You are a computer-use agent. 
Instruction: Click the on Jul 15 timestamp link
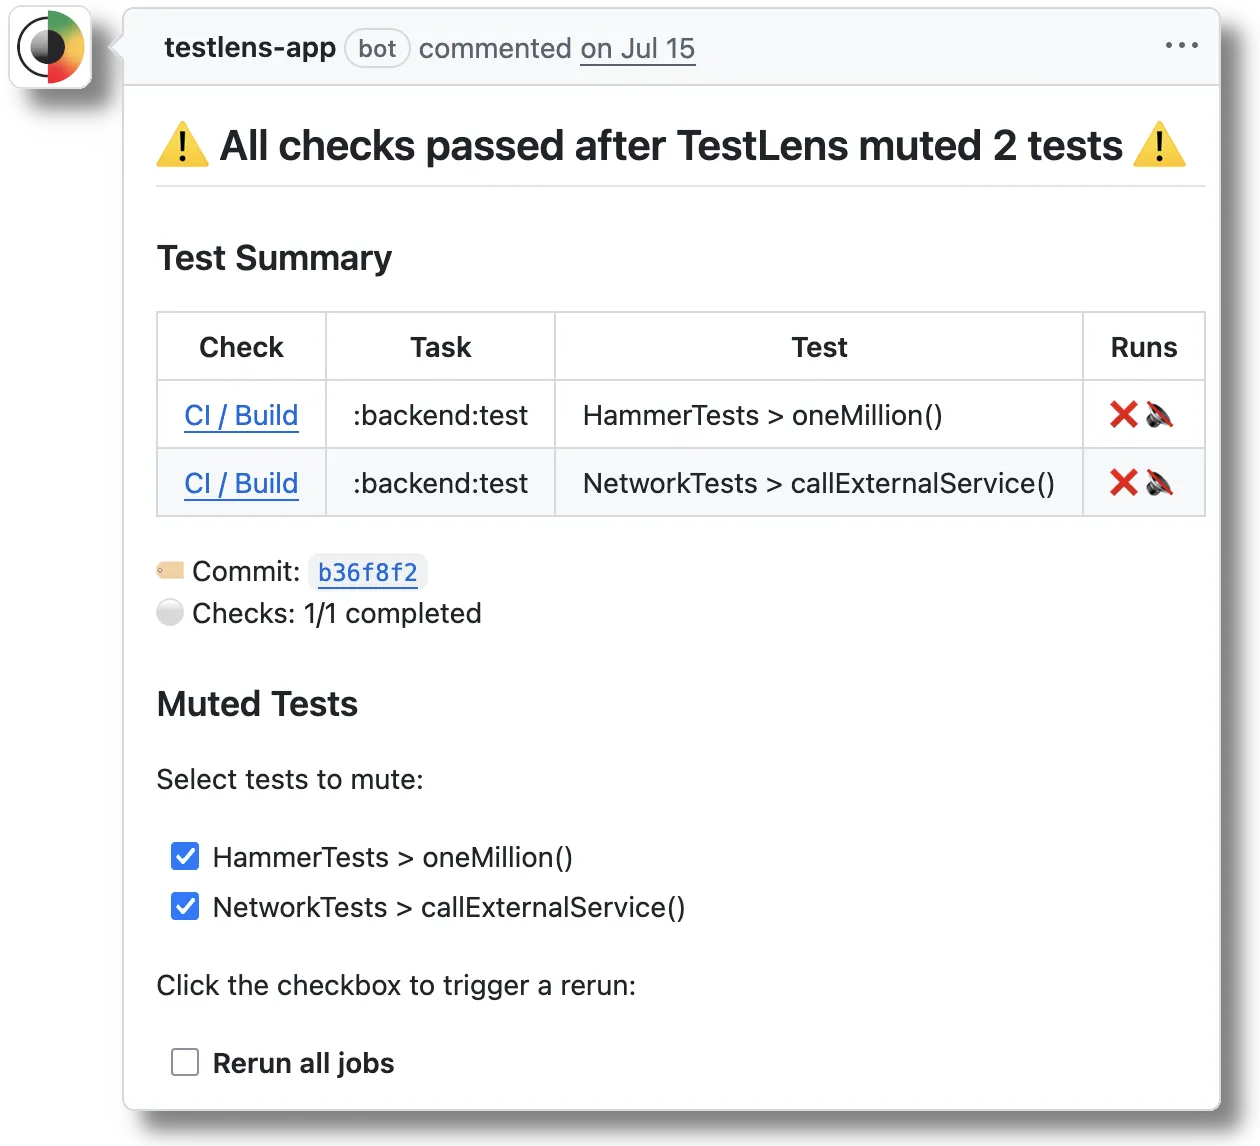637,49
